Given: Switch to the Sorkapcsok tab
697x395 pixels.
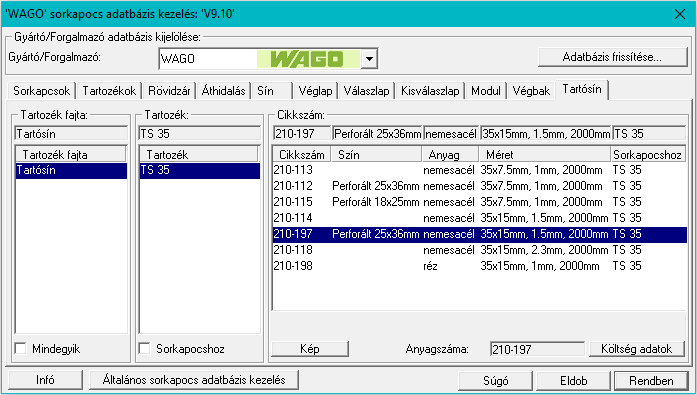Looking at the screenshot, I should tap(41, 91).
